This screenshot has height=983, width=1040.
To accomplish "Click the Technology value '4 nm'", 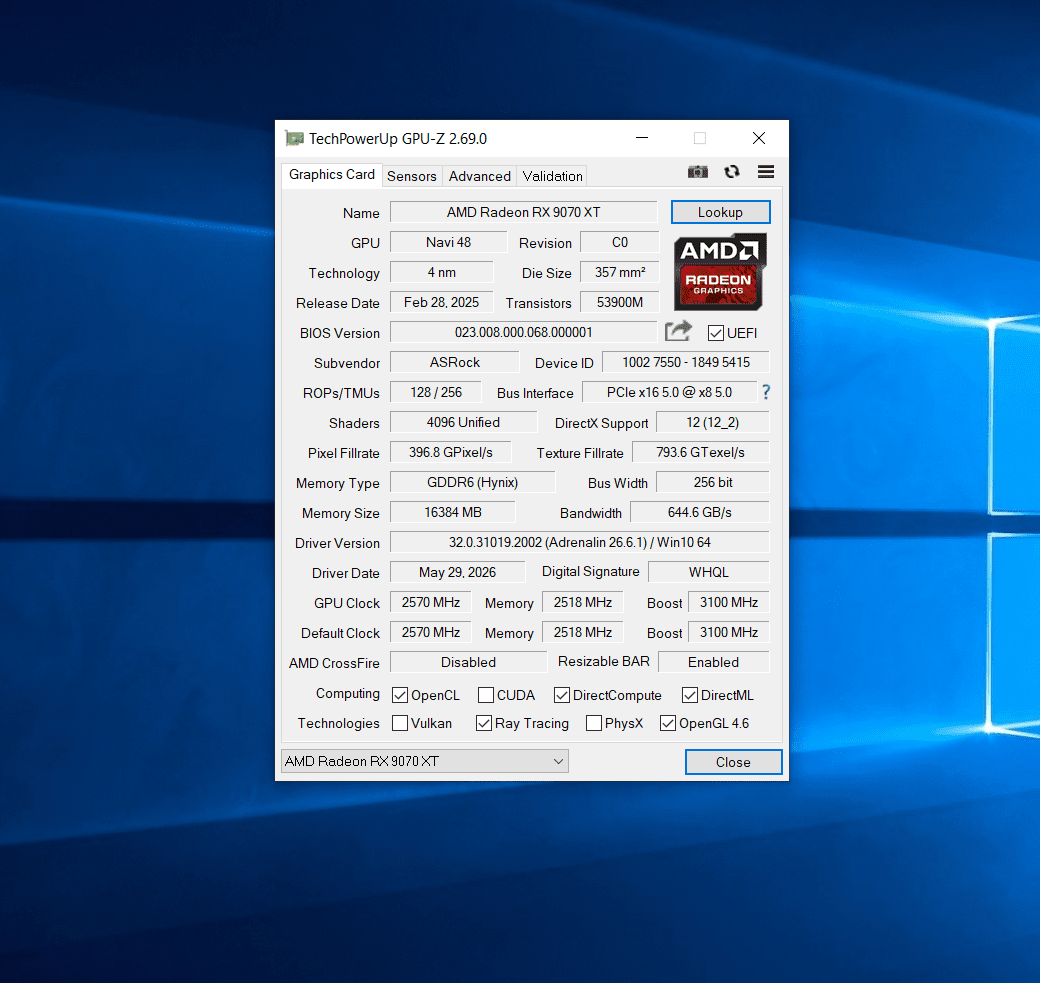I will click(442, 273).
